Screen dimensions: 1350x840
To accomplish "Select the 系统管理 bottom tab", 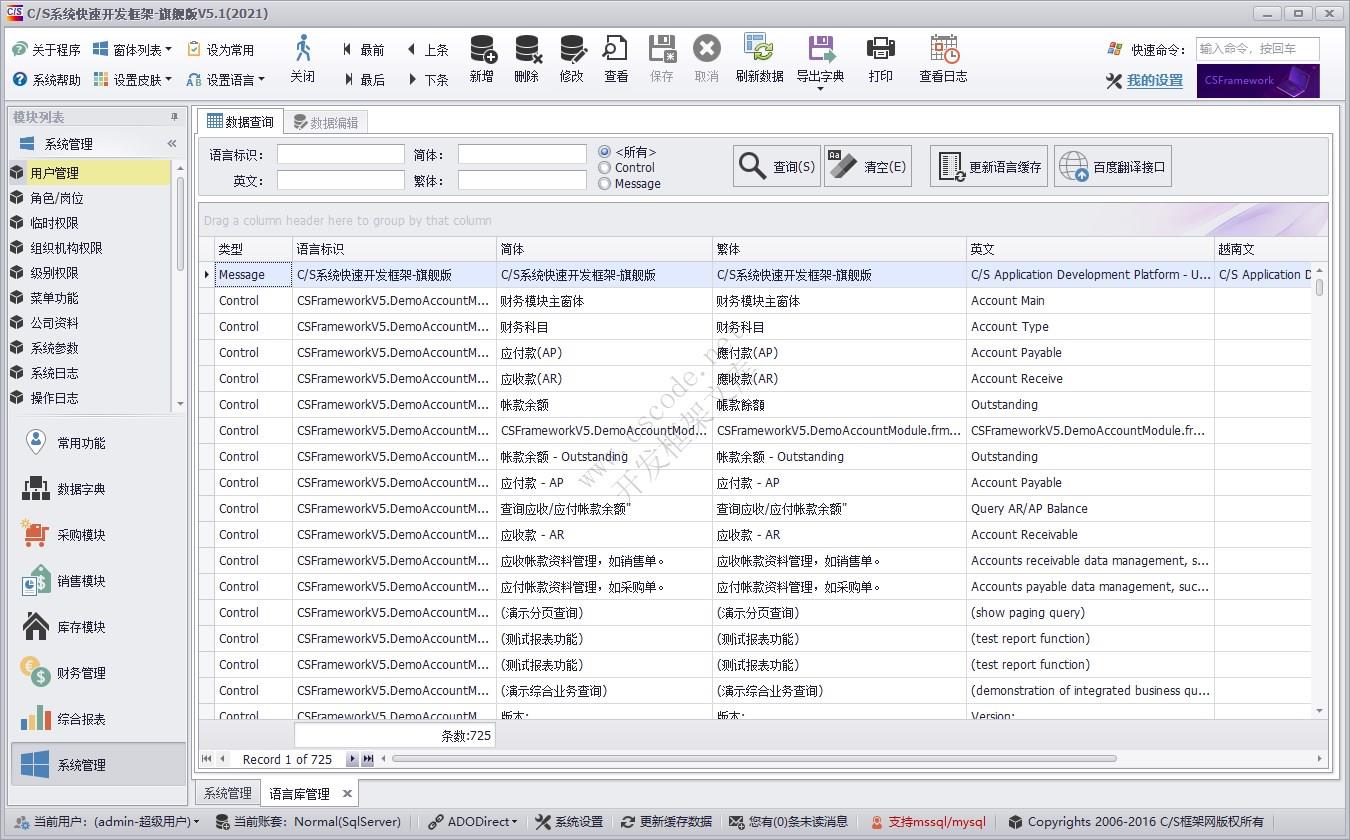I will click(x=226, y=792).
